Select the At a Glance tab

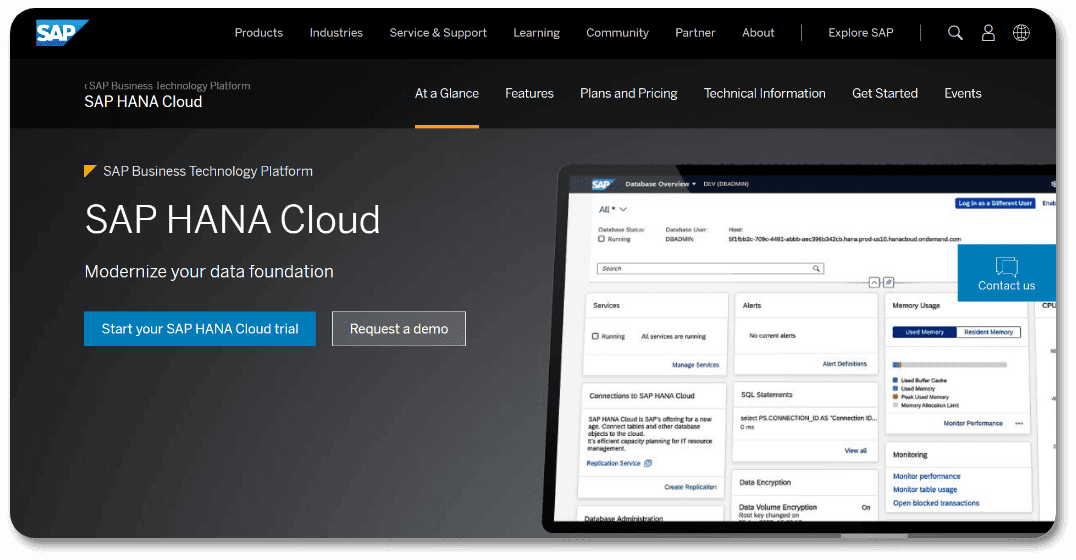[447, 93]
